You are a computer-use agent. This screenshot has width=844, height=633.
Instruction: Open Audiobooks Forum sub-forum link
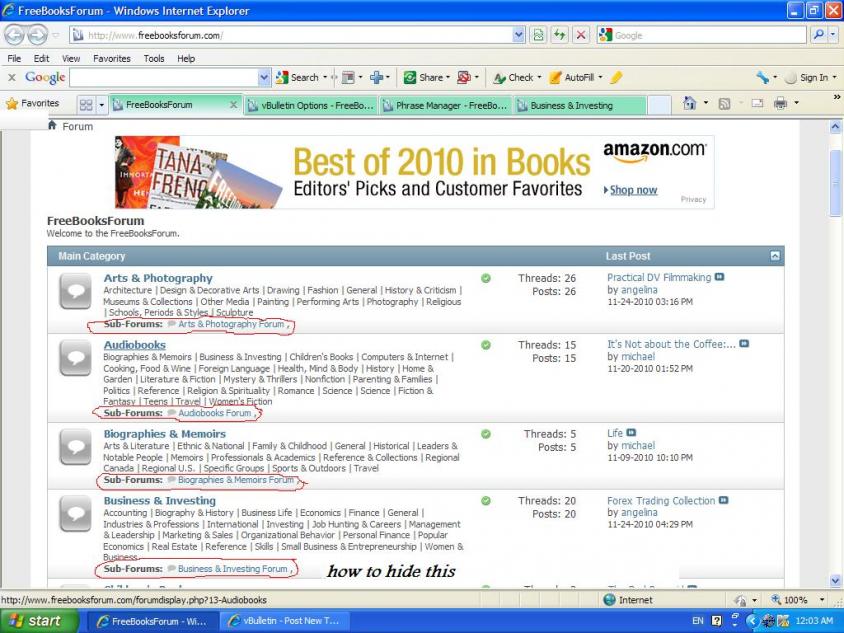[x=215, y=413]
